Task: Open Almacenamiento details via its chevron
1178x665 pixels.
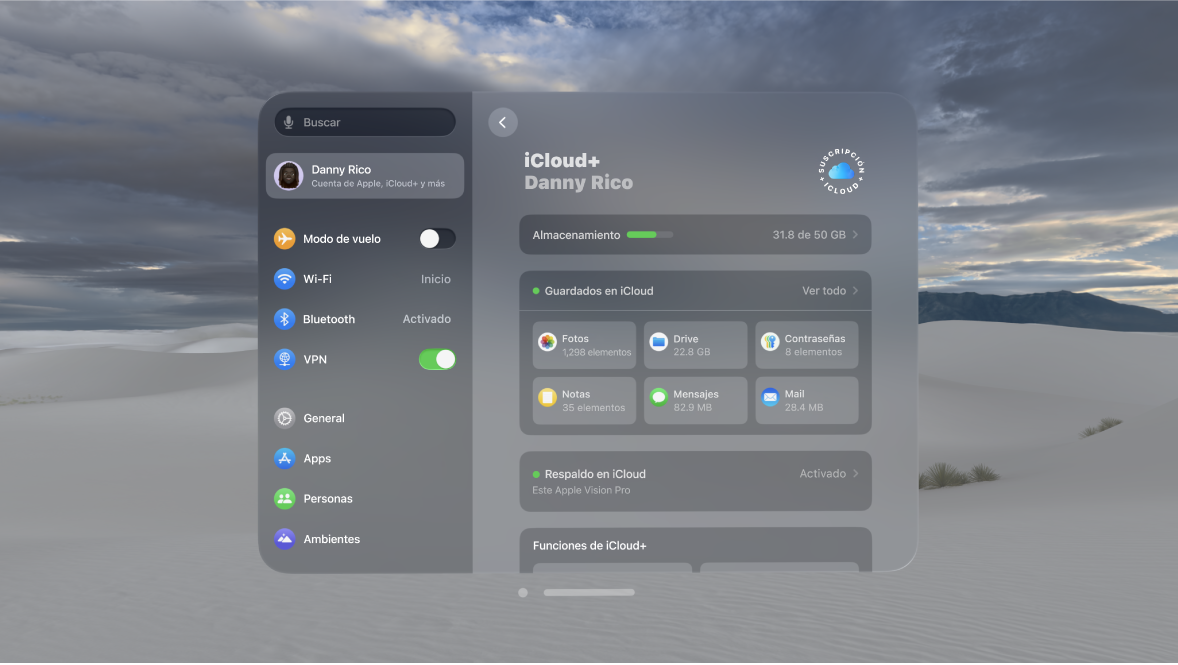Action: [855, 234]
